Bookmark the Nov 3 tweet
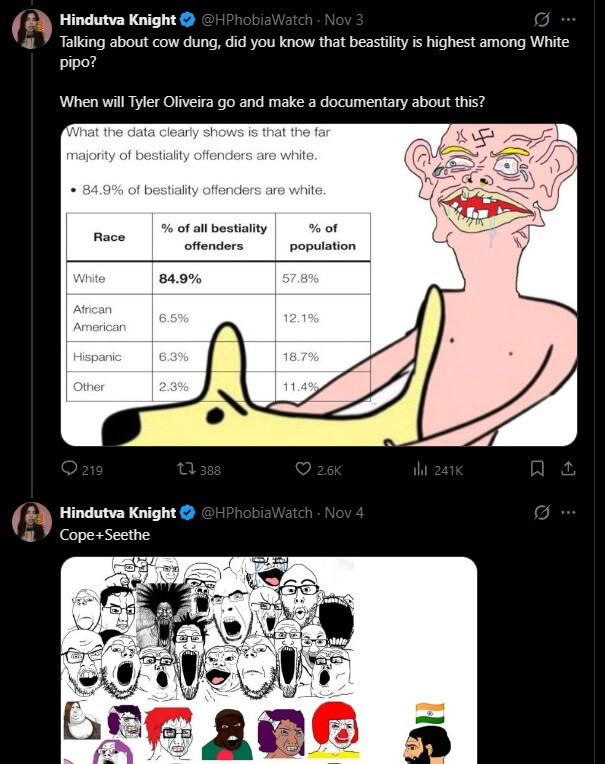This screenshot has height=764, width=605. pos(537,469)
